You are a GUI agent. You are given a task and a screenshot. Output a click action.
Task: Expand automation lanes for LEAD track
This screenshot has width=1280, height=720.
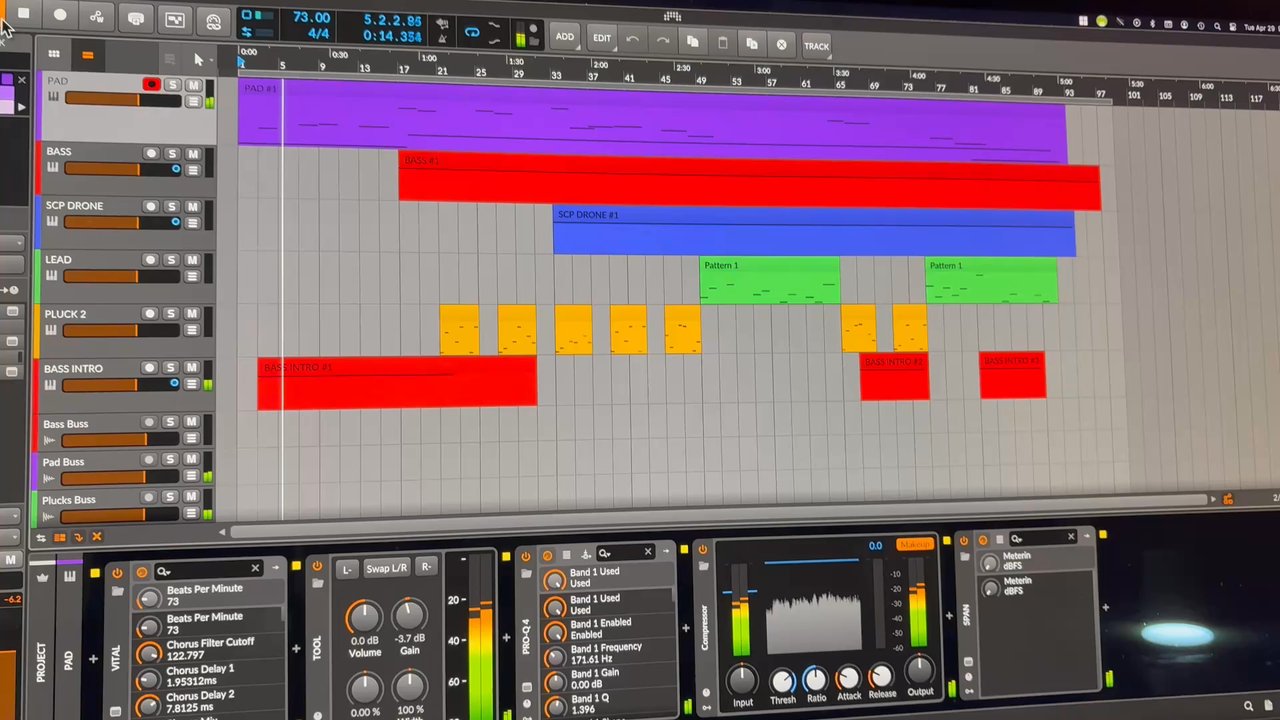[192, 277]
